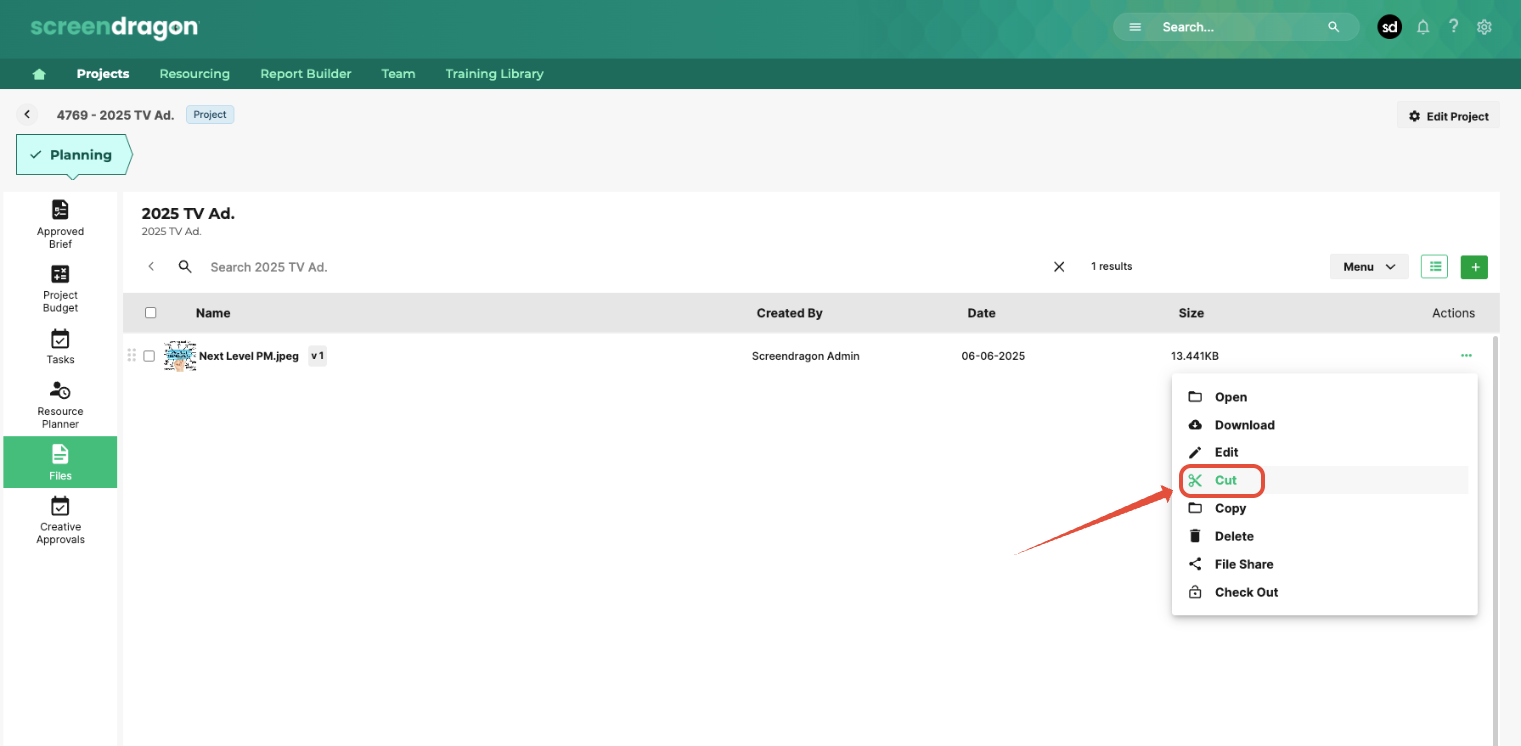Switch to the Projects tab
1521x746 pixels.
[x=103, y=74]
